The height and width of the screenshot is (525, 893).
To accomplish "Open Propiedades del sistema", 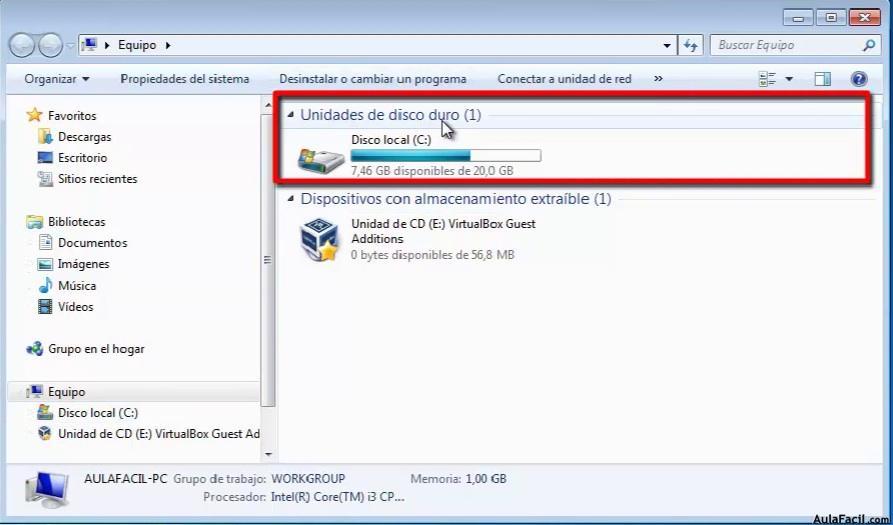I will point(185,79).
